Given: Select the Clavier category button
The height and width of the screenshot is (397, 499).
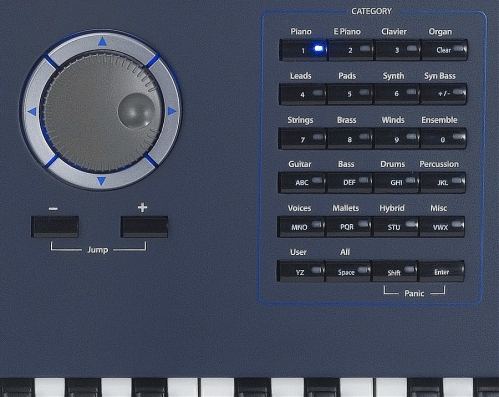Looking at the screenshot, I should pos(397,50).
